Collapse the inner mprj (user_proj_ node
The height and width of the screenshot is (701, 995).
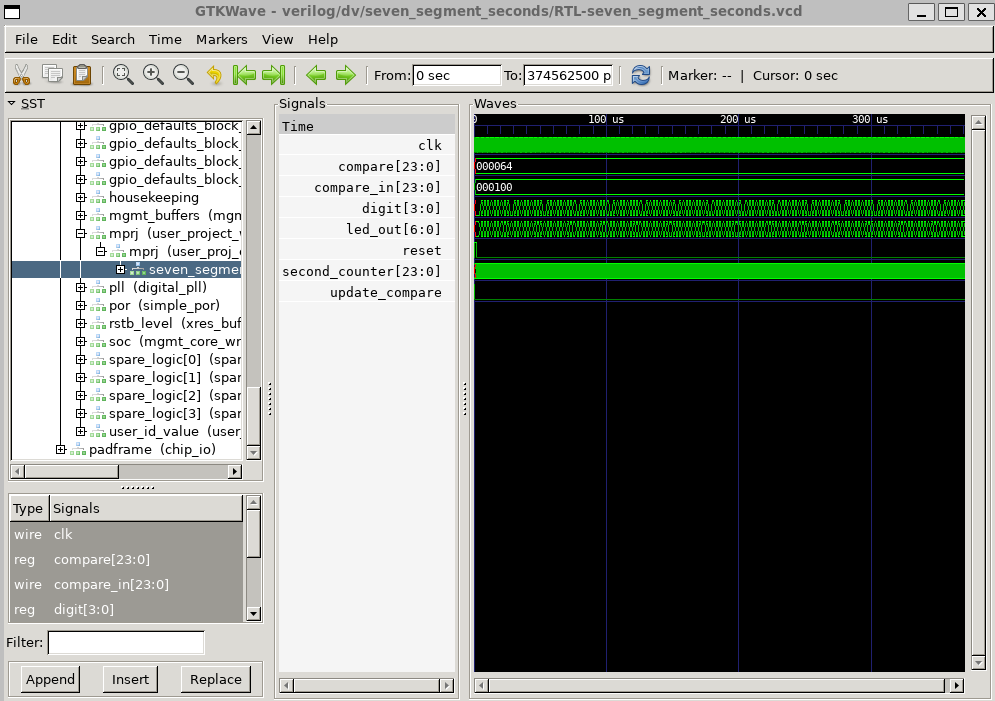click(100, 251)
